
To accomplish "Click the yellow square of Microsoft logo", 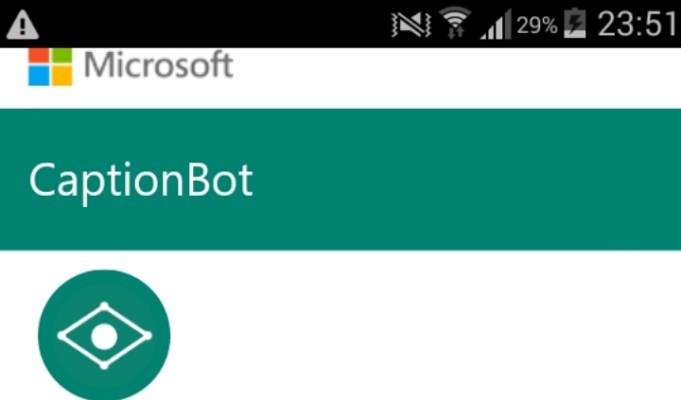I will (x=62, y=76).
